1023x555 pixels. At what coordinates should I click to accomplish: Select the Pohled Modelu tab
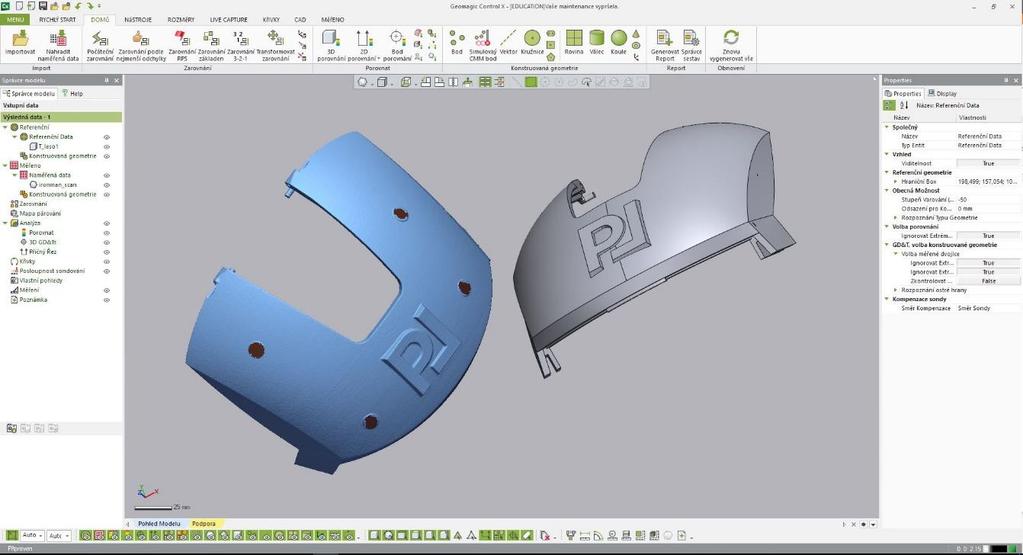[x=159, y=524]
